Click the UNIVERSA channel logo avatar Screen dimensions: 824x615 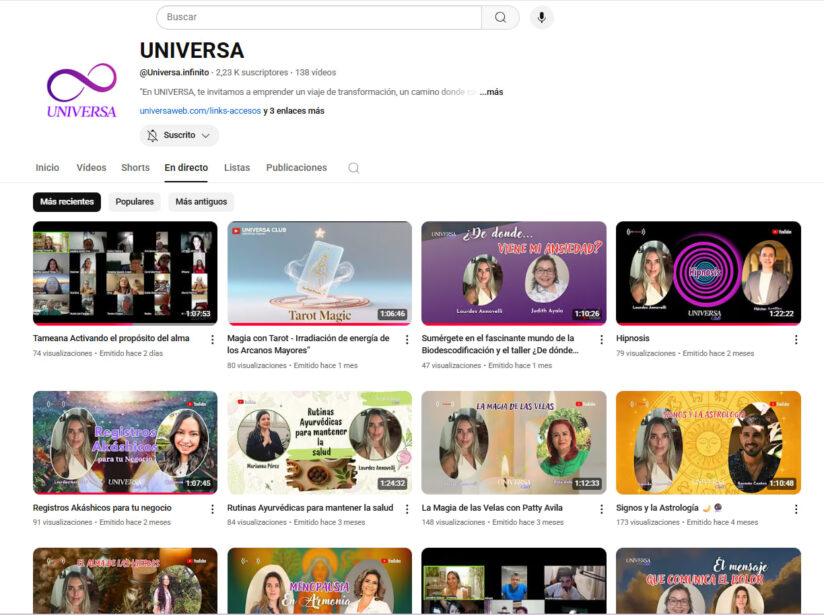(x=82, y=92)
